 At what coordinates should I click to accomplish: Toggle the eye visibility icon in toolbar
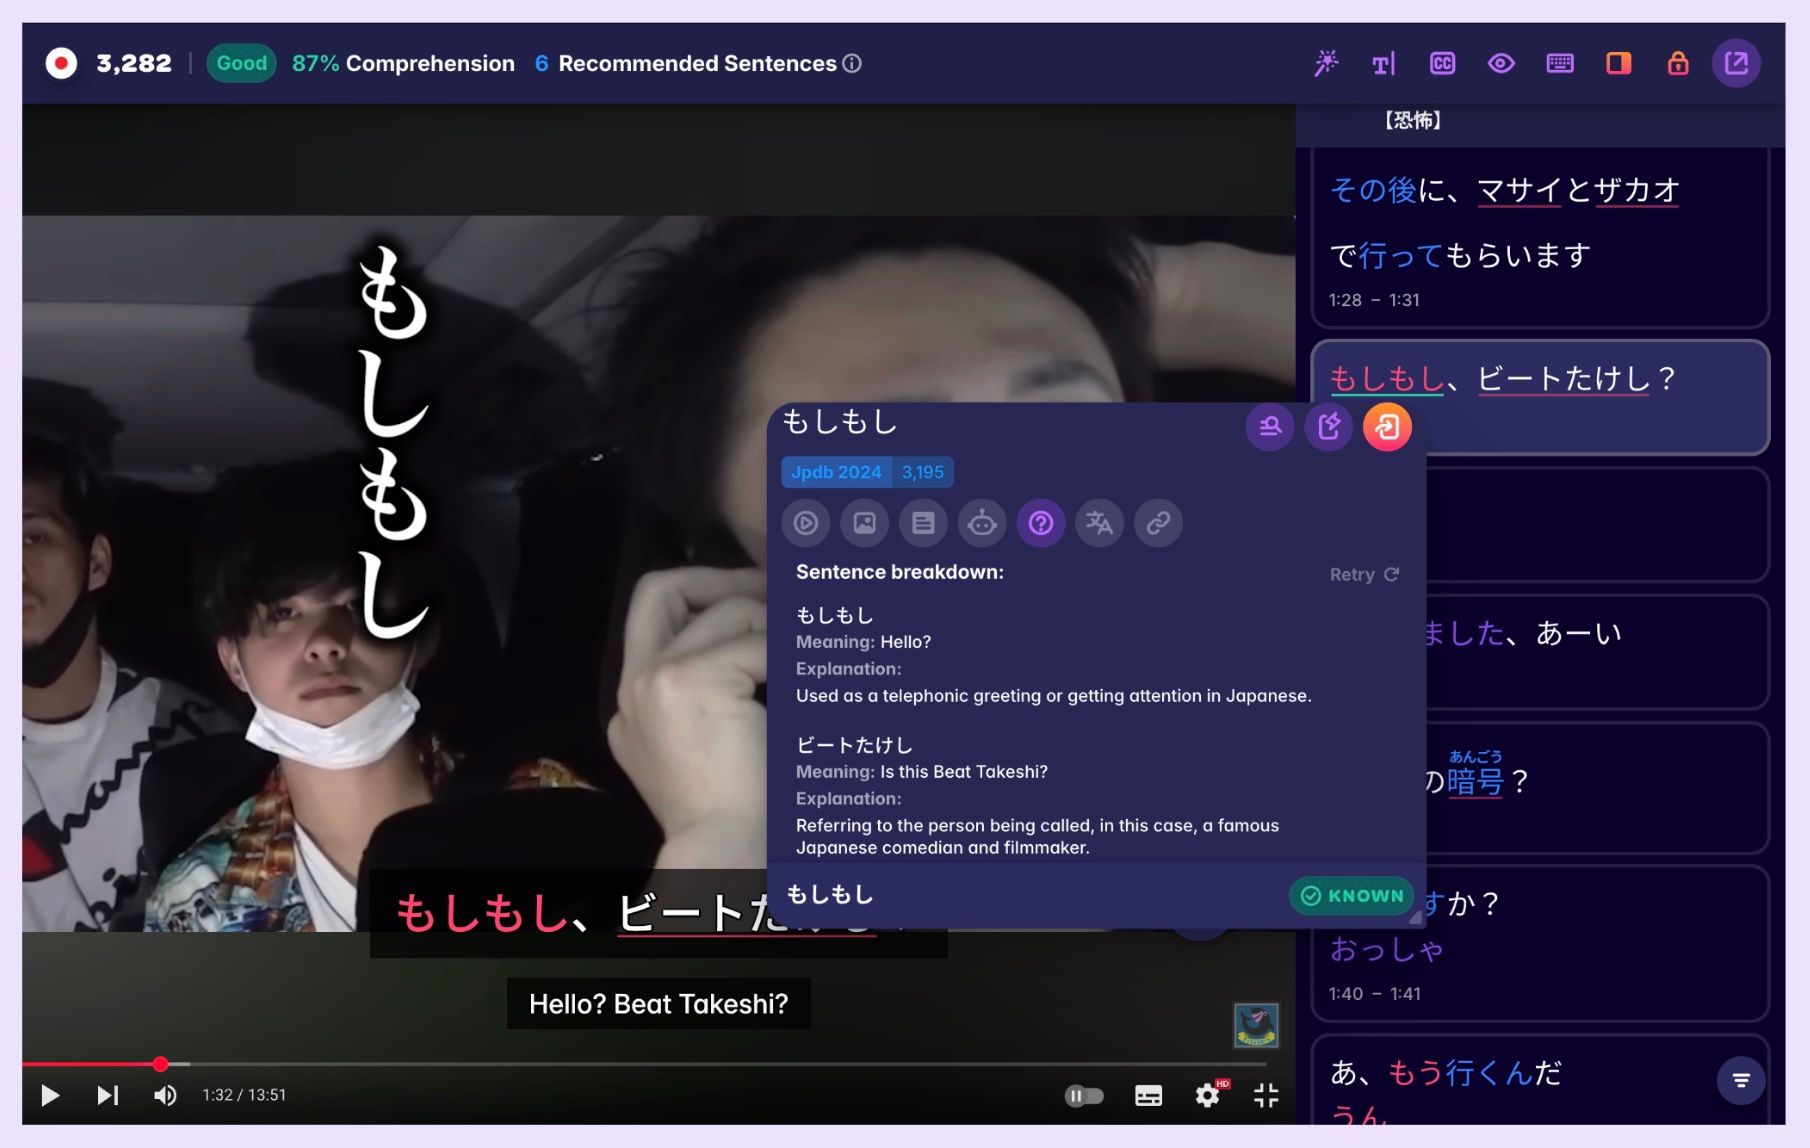pos(1500,64)
